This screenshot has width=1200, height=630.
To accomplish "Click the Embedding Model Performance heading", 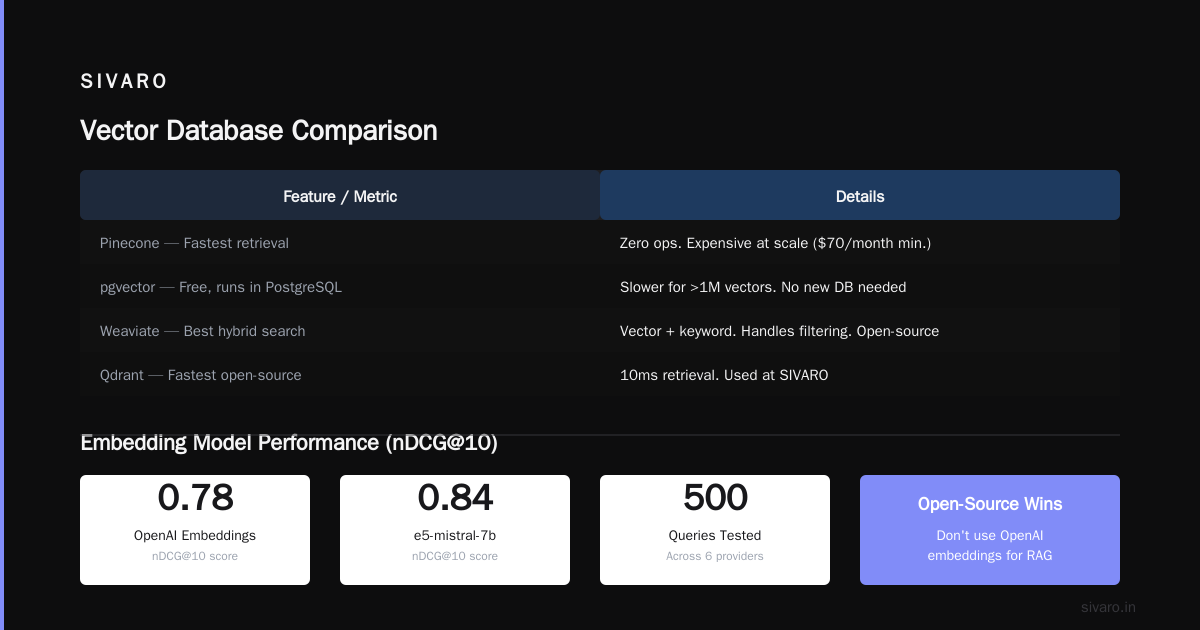I will click(289, 443).
